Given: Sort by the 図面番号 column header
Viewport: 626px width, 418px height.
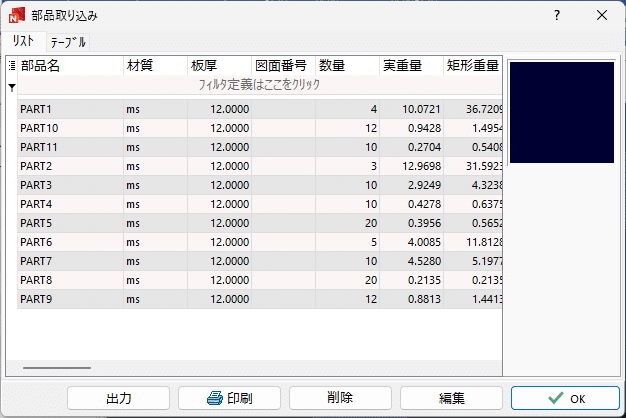Looking at the screenshot, I should [x=283, y=65].
